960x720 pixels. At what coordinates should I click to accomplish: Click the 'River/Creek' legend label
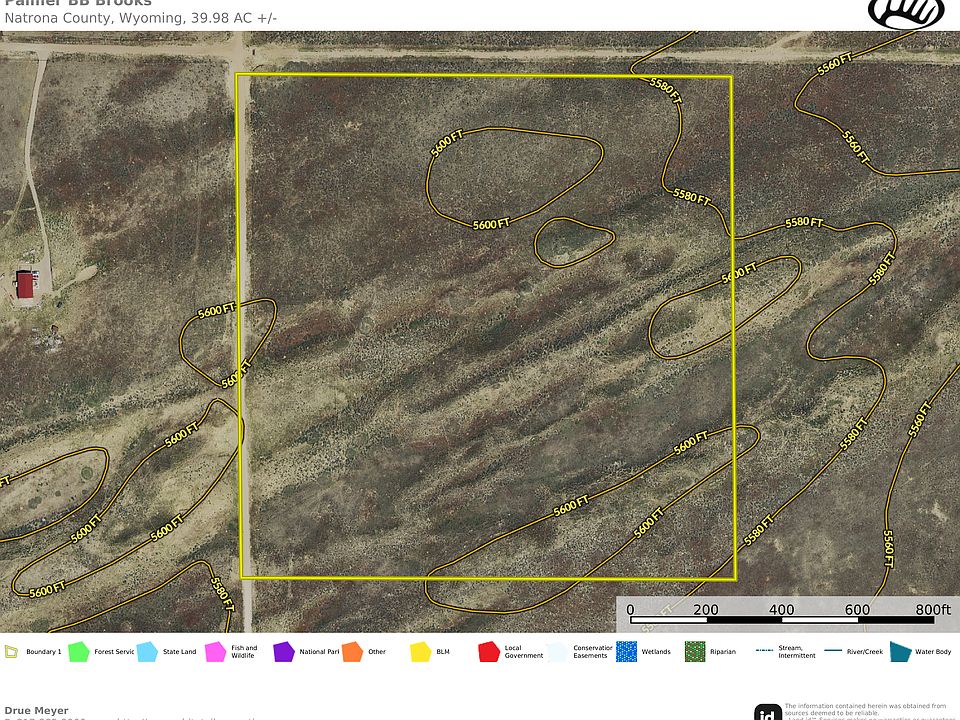864,651
